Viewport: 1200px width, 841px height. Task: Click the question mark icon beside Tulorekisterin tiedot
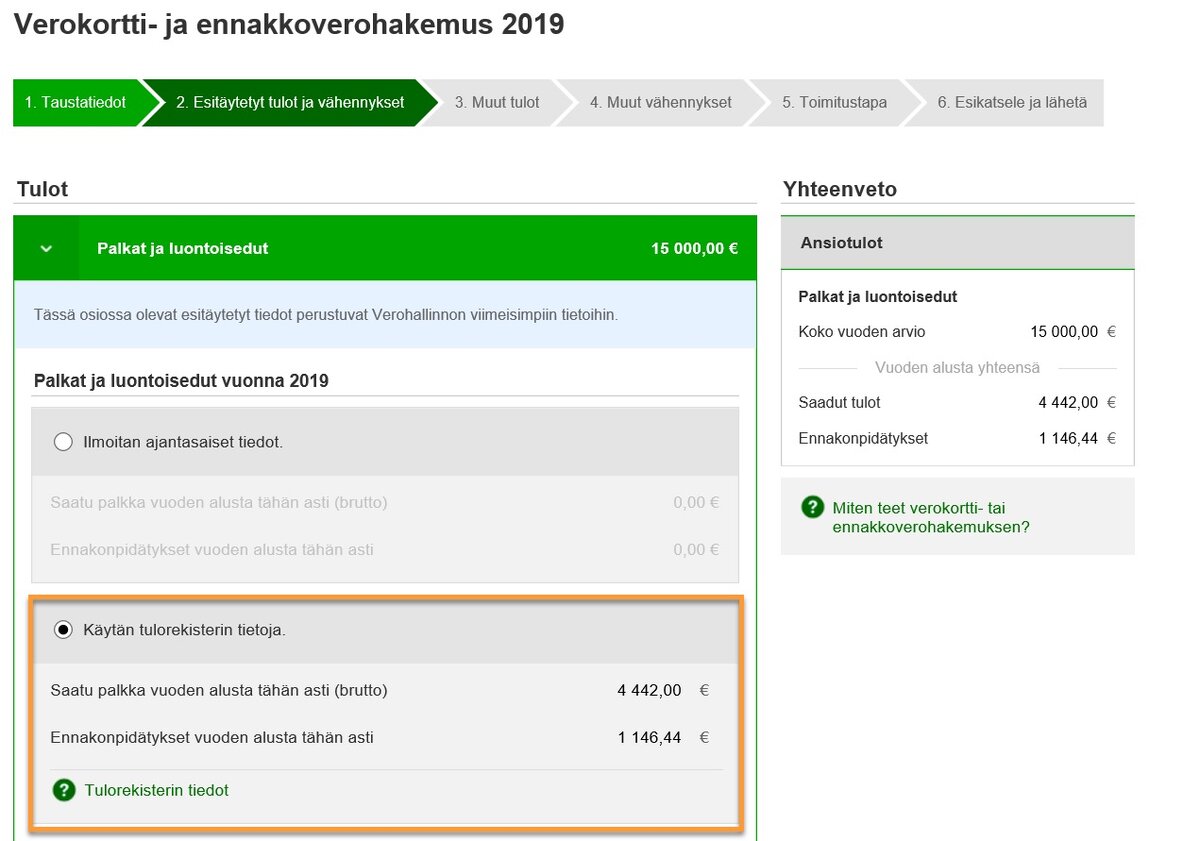[x=64, y=790]
